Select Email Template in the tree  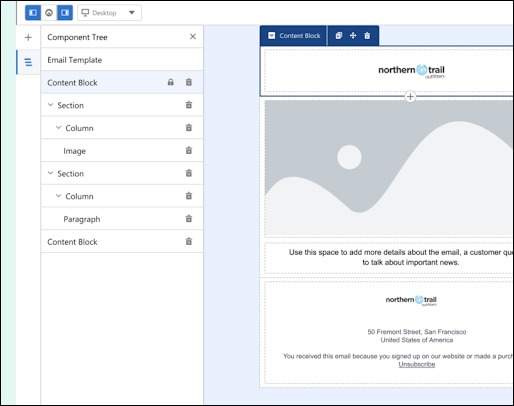122,60
